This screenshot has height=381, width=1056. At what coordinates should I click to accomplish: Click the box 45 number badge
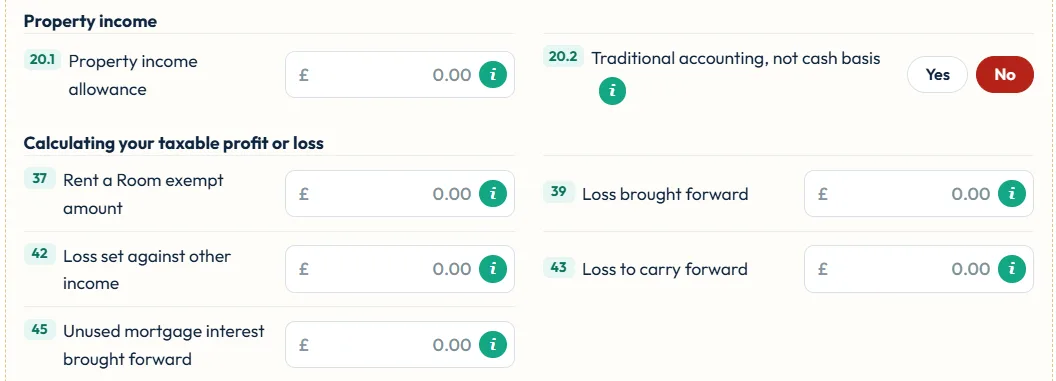39,330
